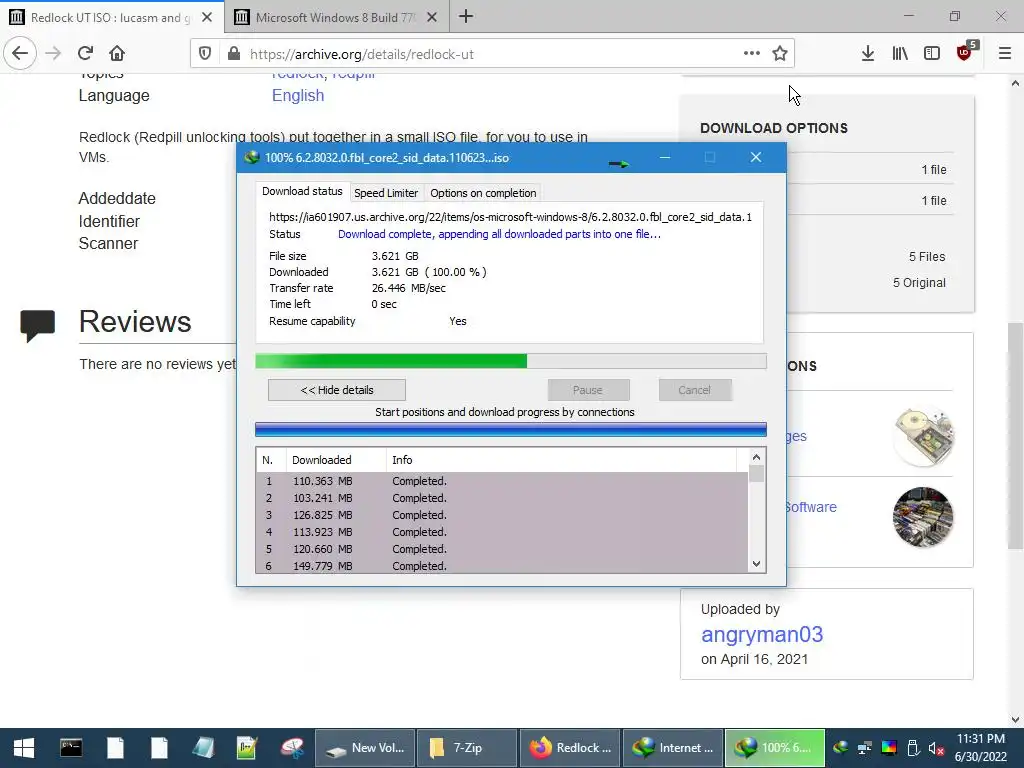1024x768 pixels.
Task: Click the muted volume tray icon
Action: click(x=936, y=748)
